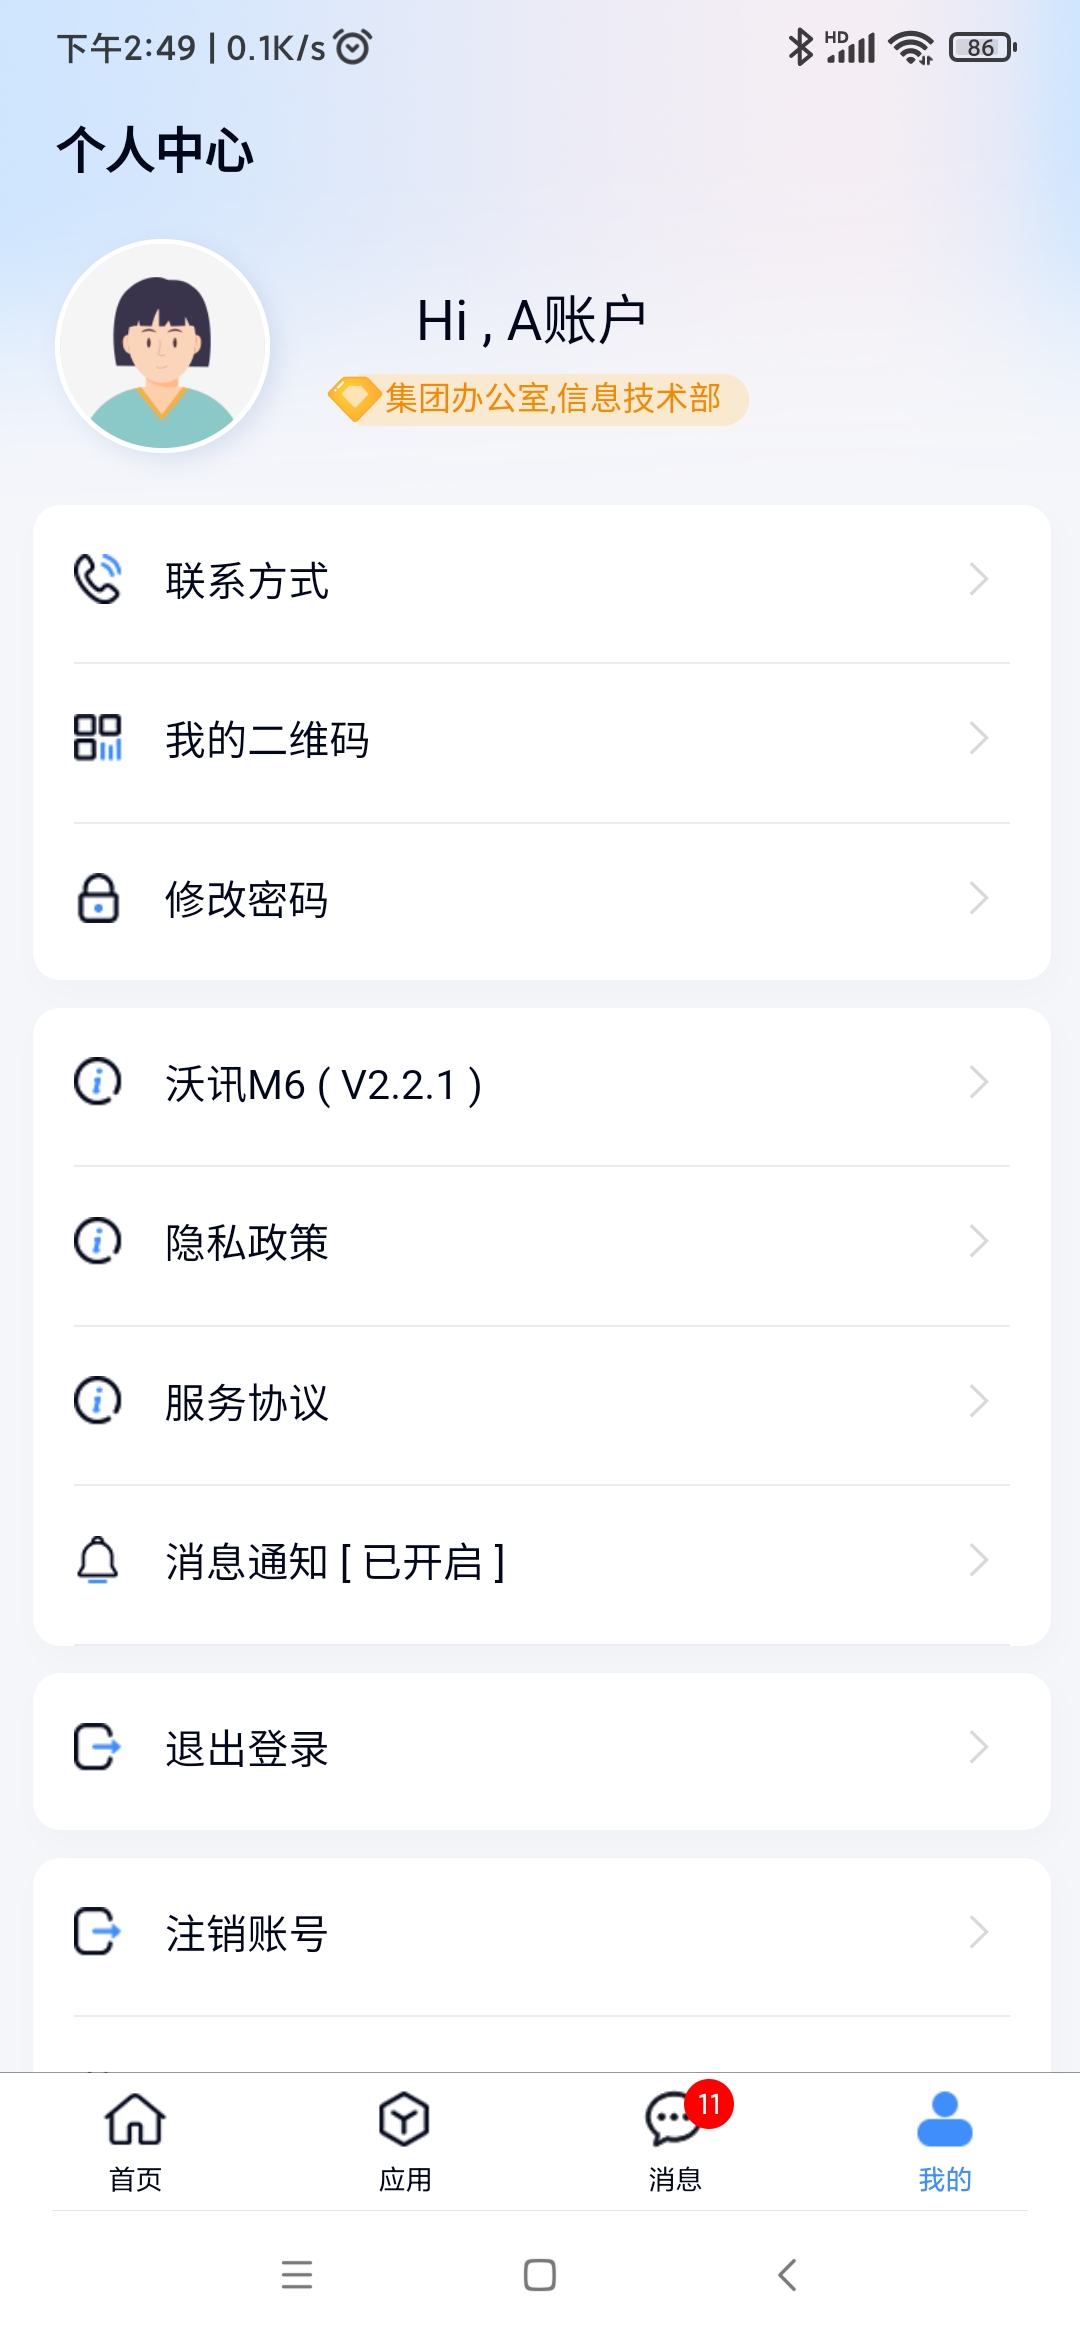Click the info icon beside 服务协议
Viewport: 1080px width, 2340px height.
click(x=98, y=1400)
